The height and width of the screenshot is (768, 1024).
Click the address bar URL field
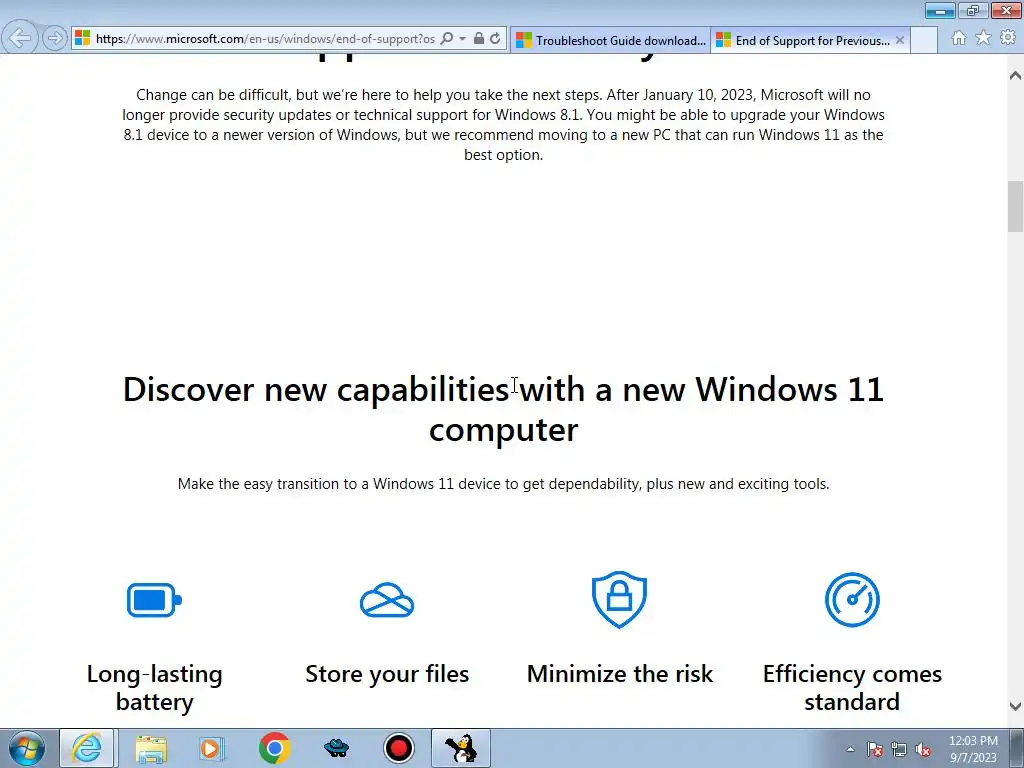[x=264, y=39]
